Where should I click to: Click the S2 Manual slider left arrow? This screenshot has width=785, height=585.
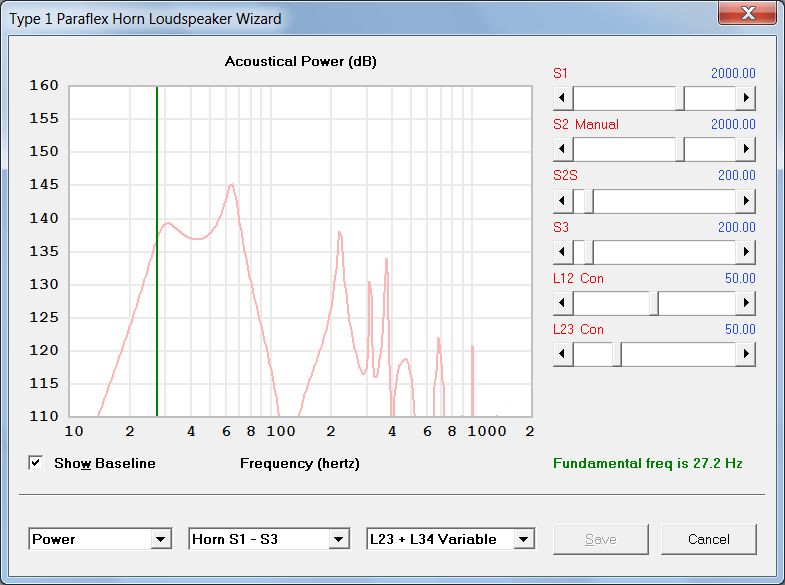pos(563,149)
